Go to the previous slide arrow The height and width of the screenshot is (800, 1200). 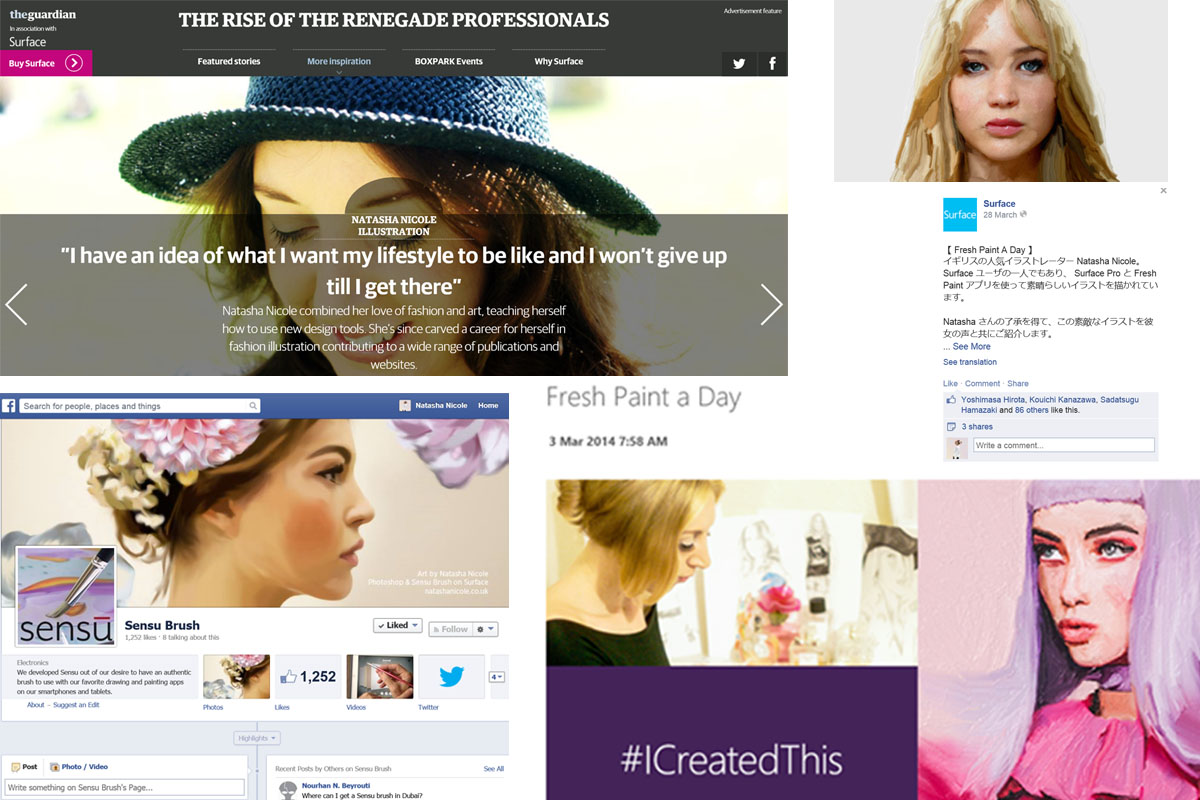coord(16,304)
